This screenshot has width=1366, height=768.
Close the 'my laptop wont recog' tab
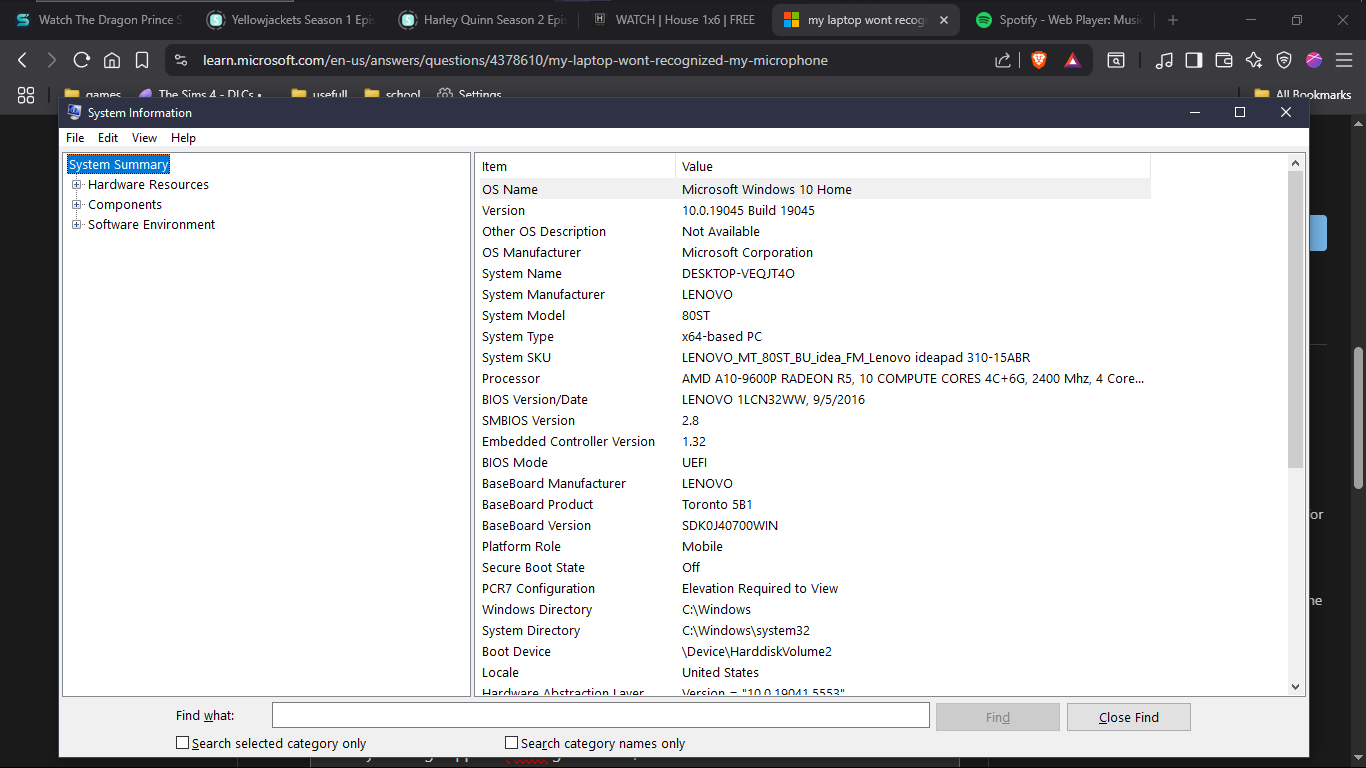(944, 20)
